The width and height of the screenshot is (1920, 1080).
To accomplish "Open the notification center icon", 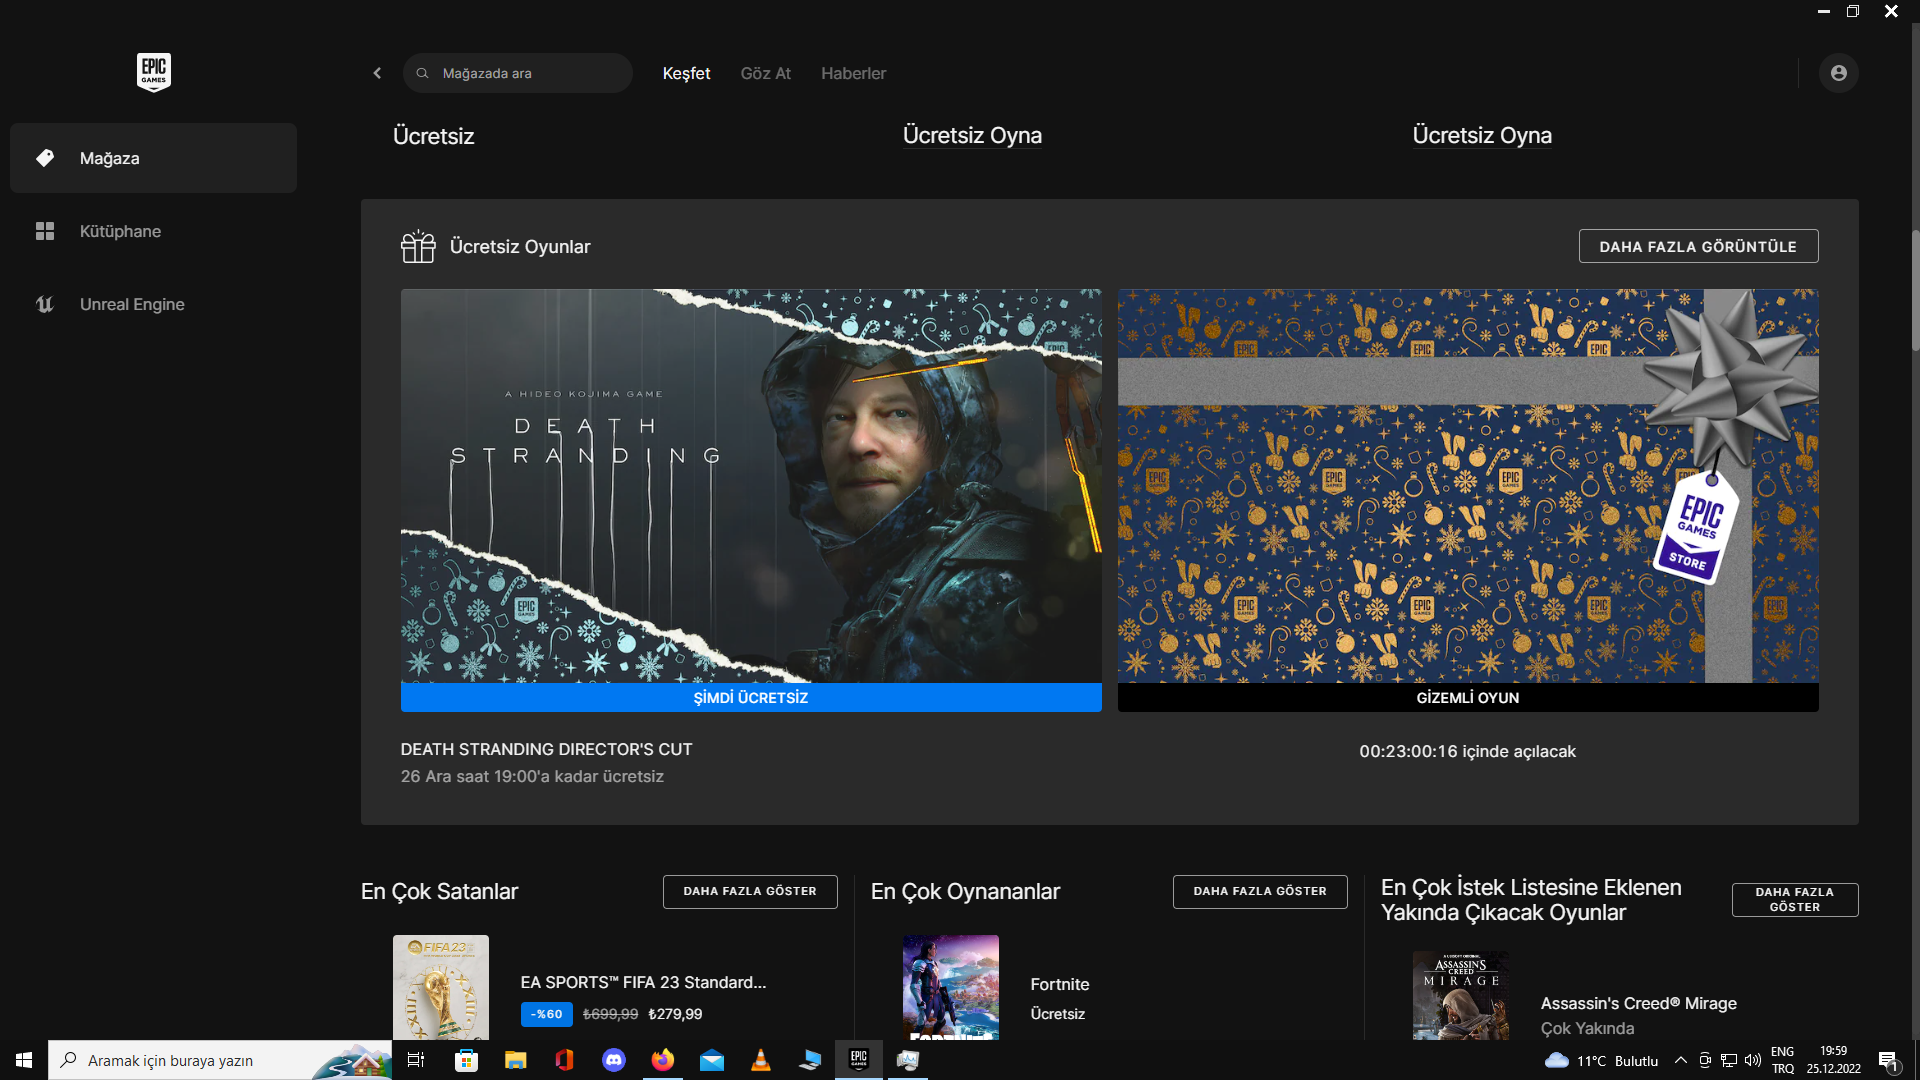I will click(x=1888, y=1060).
